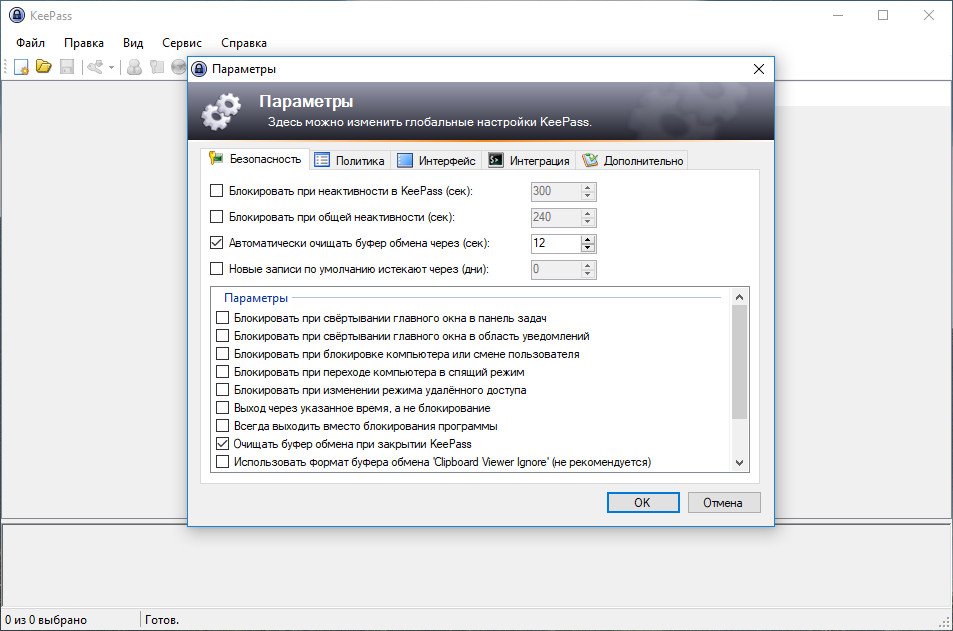Screen dimensions: 953x631
Task: Click the clipboard auto-clear field showing 12
Action: click(556, 244)
